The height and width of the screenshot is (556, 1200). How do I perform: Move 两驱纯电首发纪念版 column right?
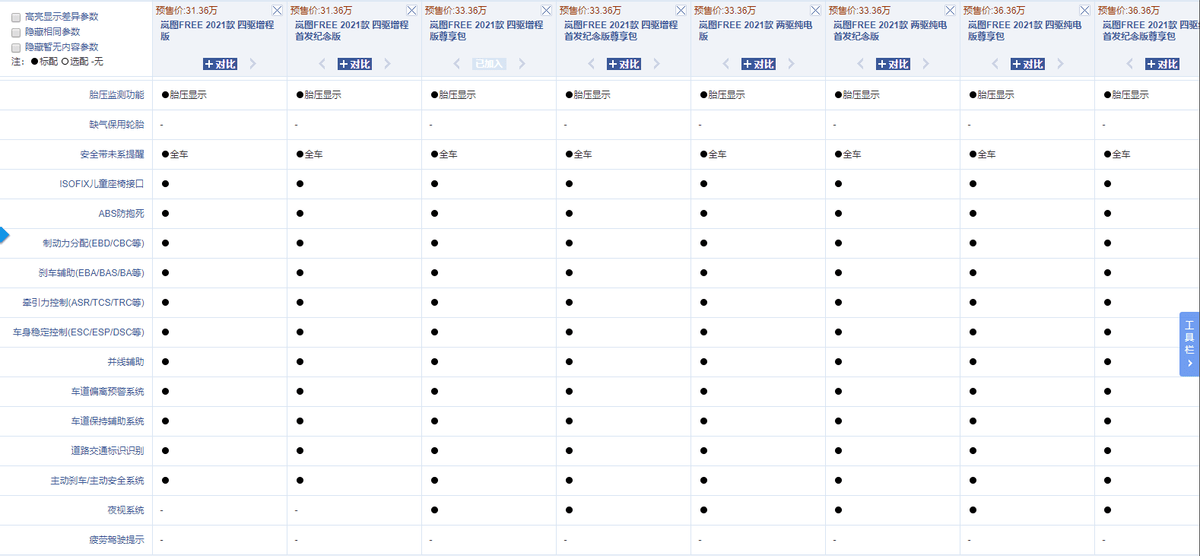[926, 64]
